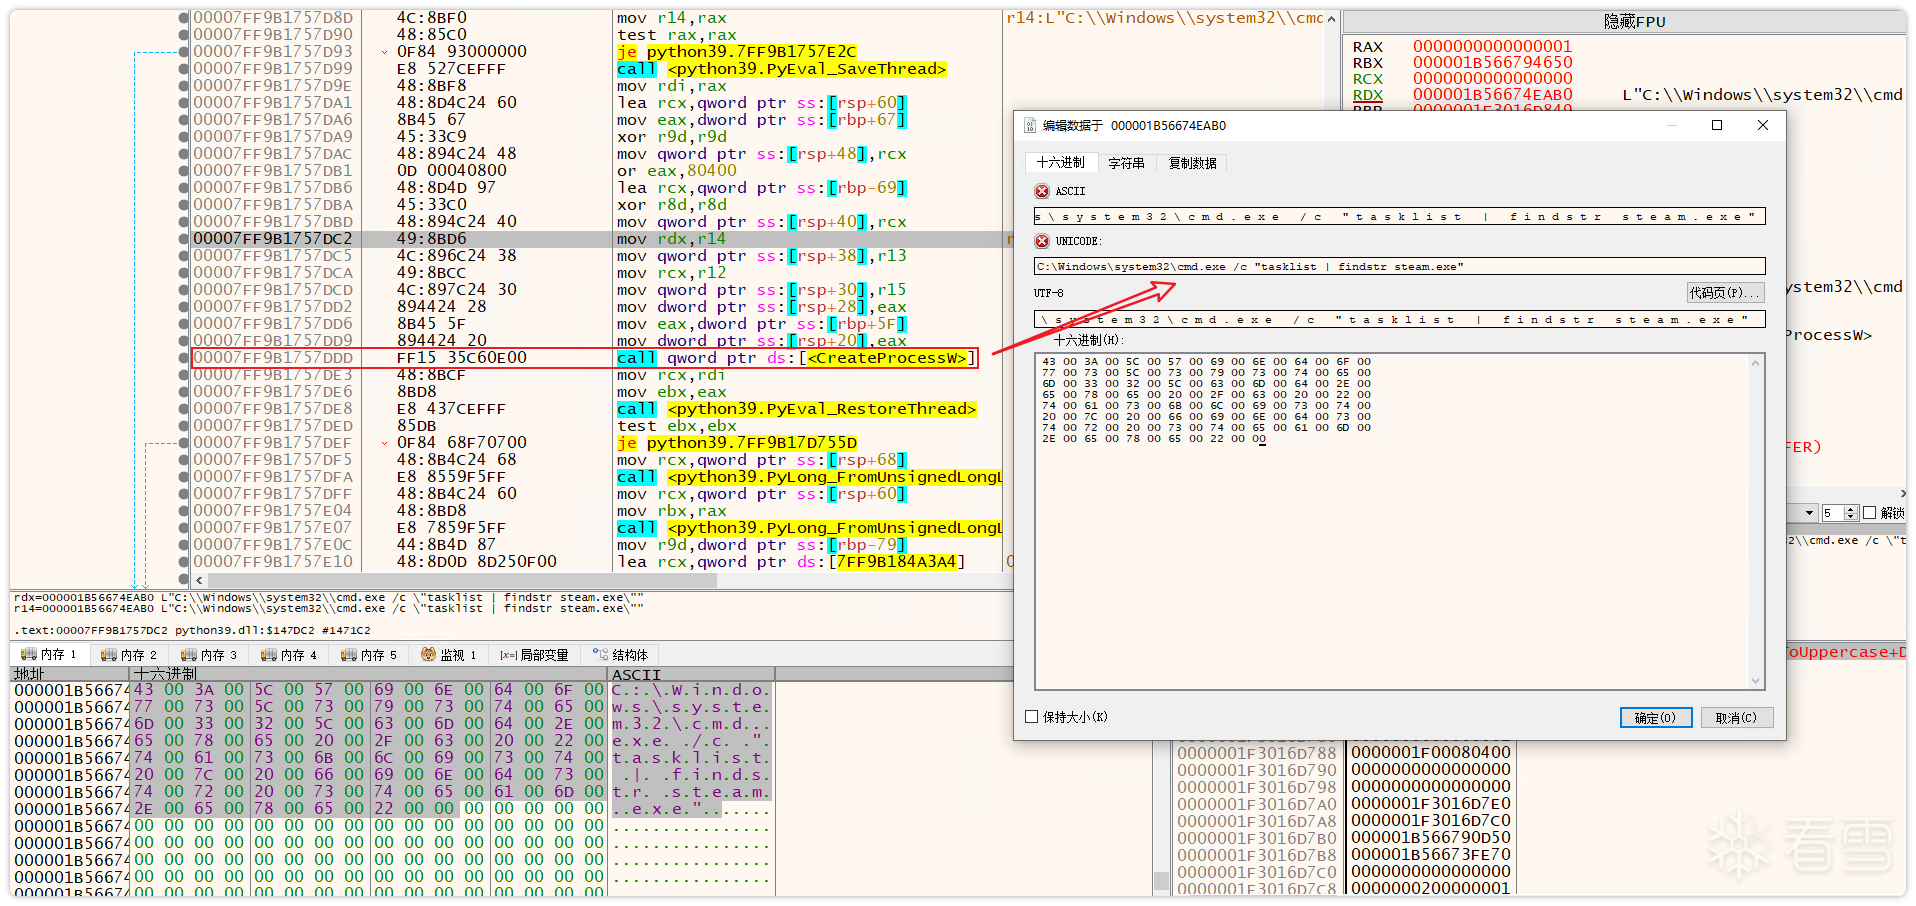Viewport: 1916px width, 906px height.
Task: Open the 结构体 struct tab
Action: 621,655
